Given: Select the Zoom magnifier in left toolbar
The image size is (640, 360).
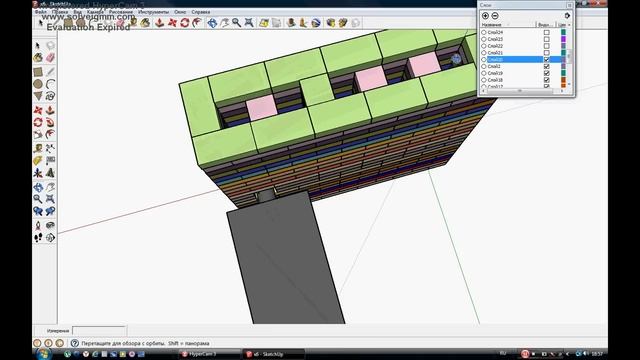Looking at the screenshot, I should pos(38,199).
